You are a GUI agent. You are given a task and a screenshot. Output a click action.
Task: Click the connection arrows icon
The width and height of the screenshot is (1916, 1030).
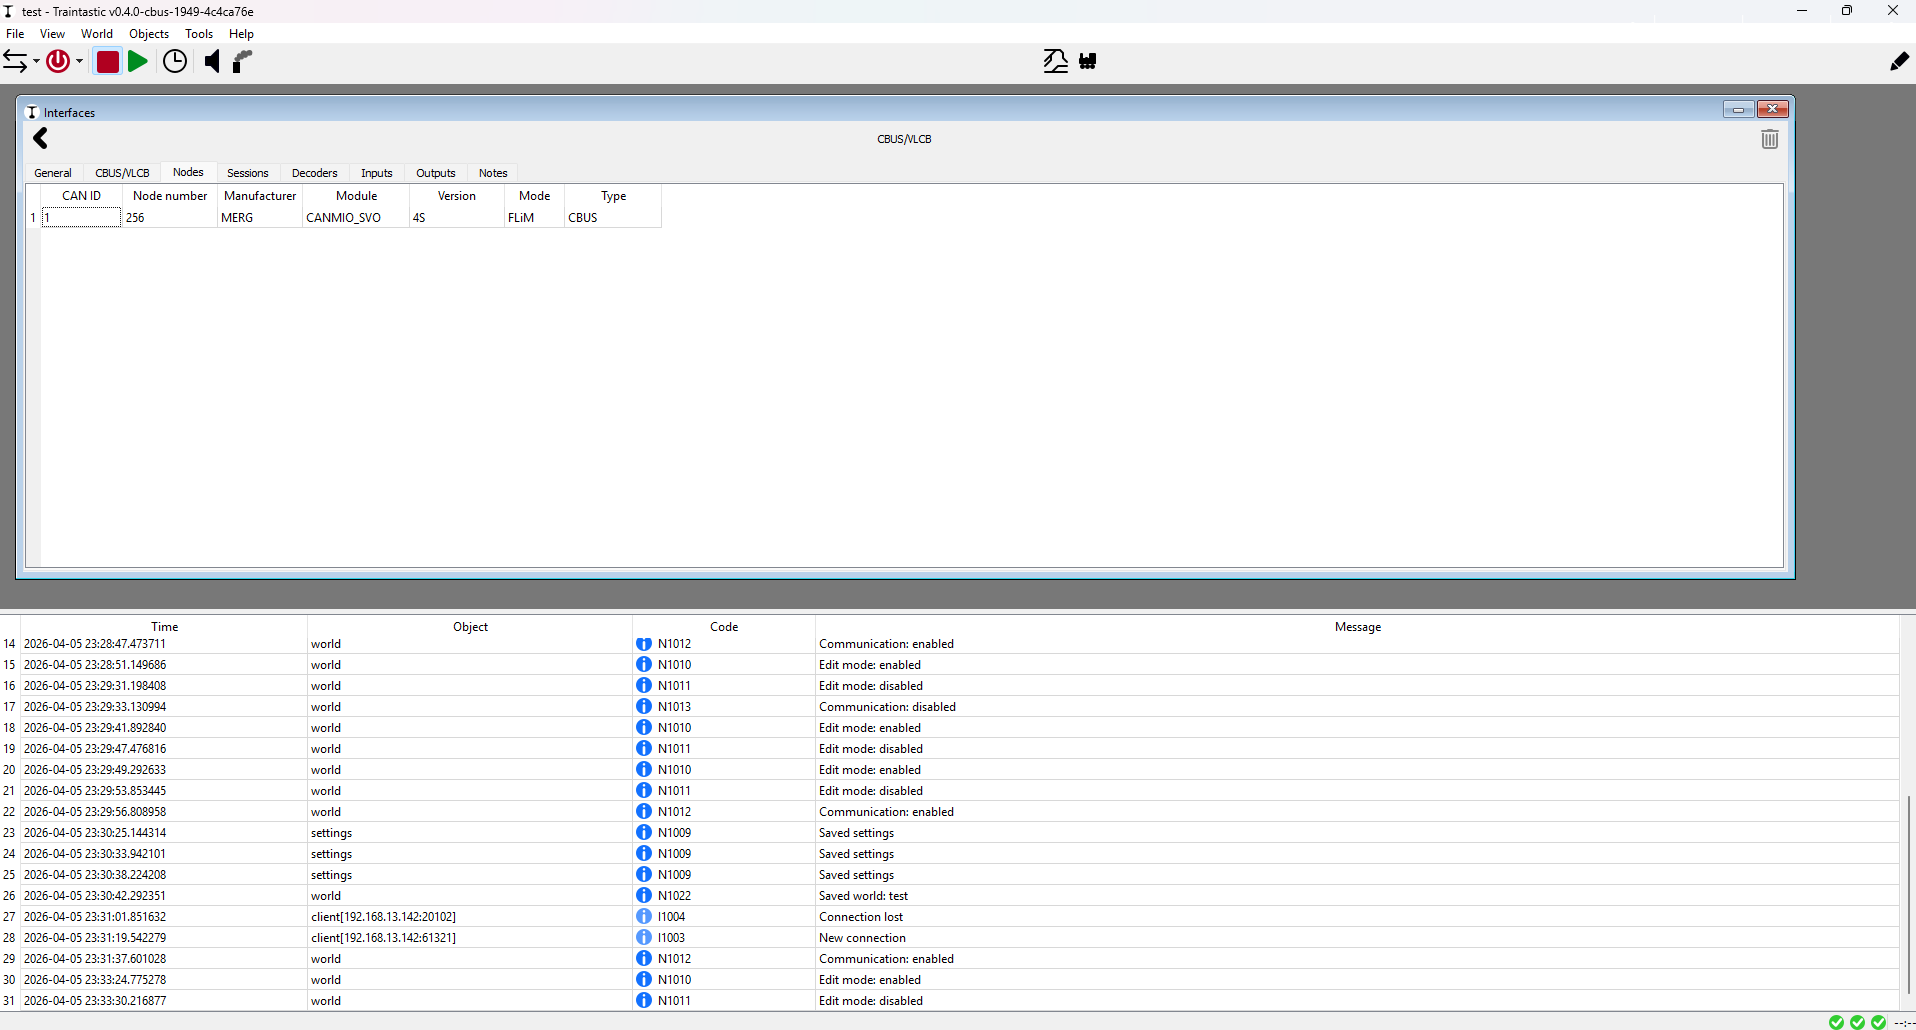(x=15, y=62)
